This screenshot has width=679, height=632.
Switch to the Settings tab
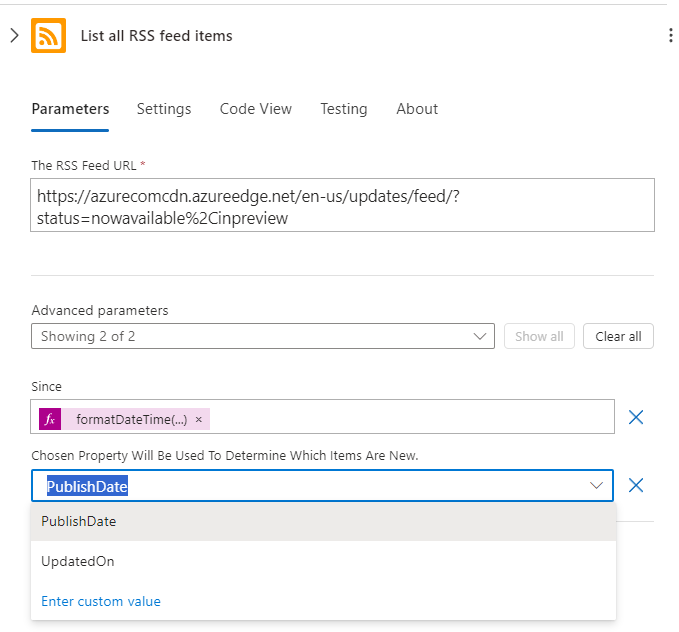coord(164,109)
